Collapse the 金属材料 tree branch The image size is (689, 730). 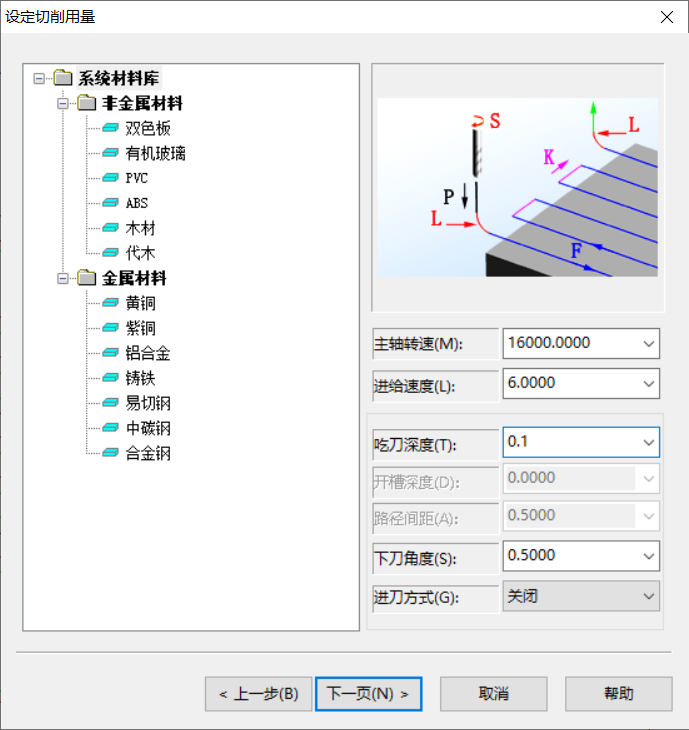[x=63, y=278]
